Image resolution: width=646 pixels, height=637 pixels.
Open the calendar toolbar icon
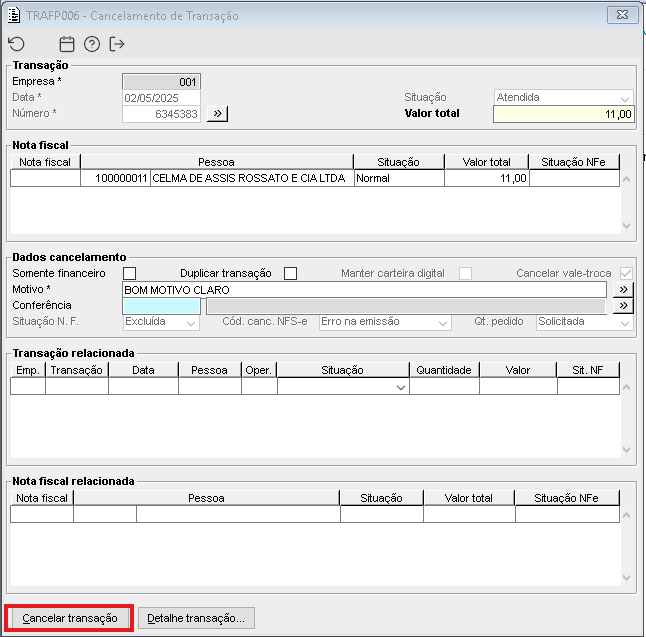[x=67, y=44]
